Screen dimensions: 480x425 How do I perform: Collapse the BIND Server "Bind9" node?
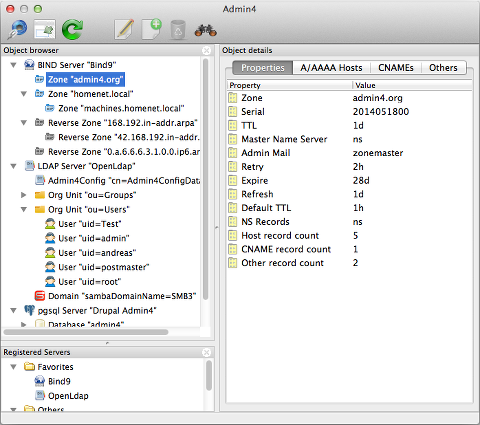[13, 65]
